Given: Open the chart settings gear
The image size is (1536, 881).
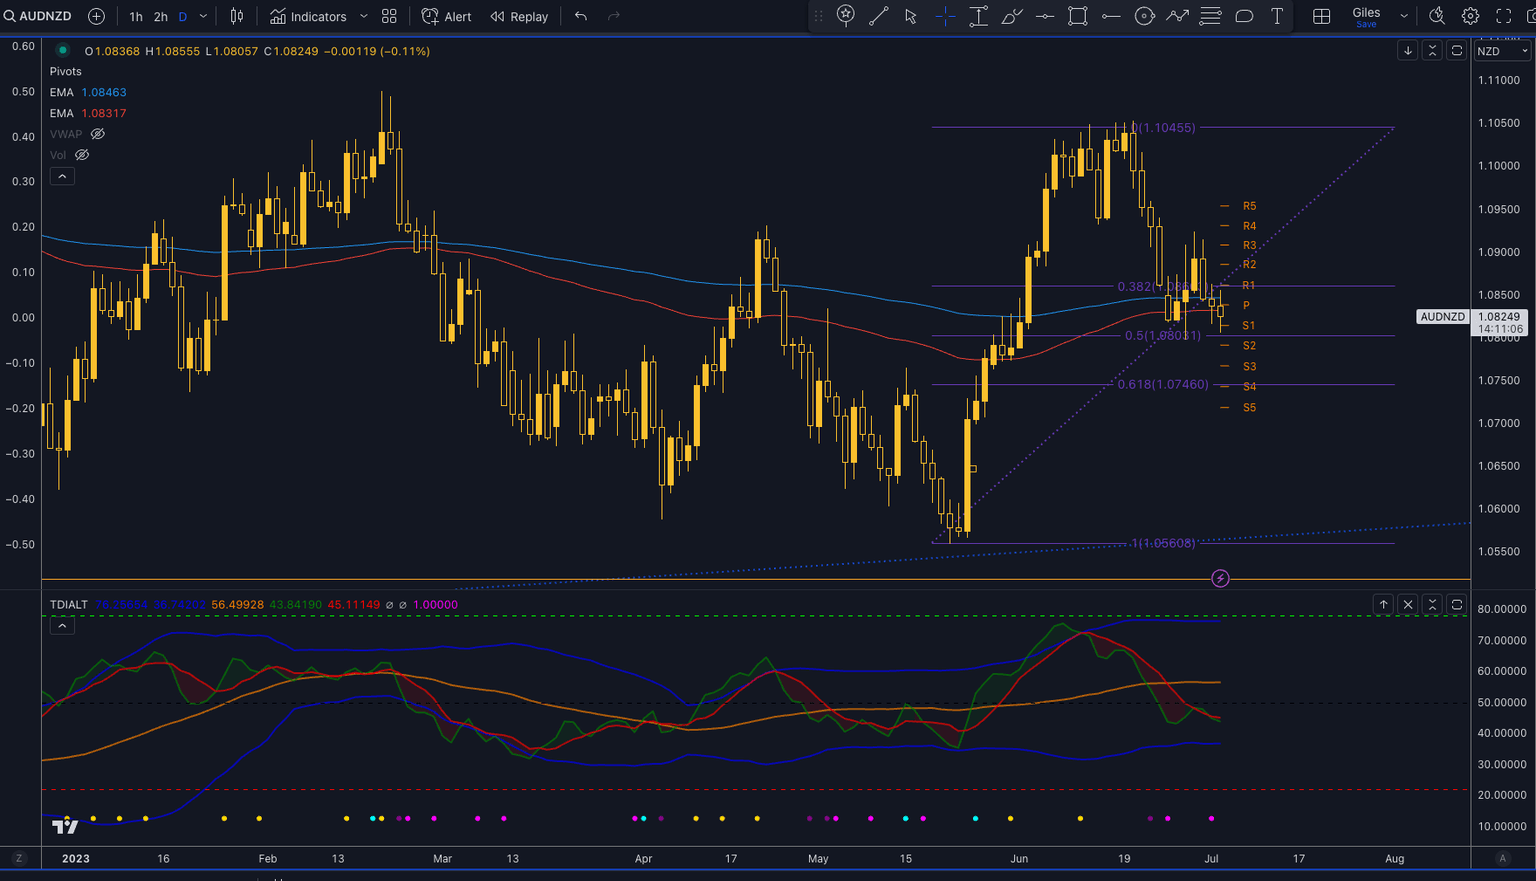Looking at the screenshot, I should (1469, 16).
